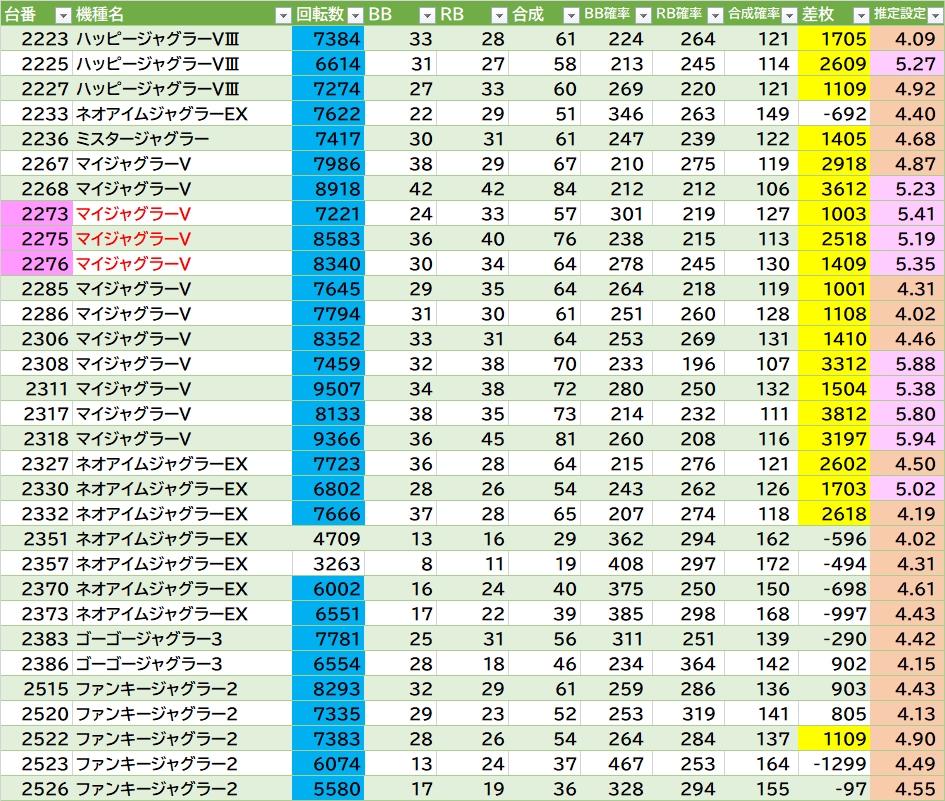Viewport: 945px width, 801px height.
Task: Click combined probability cell 172
Action: click(761, 564)
